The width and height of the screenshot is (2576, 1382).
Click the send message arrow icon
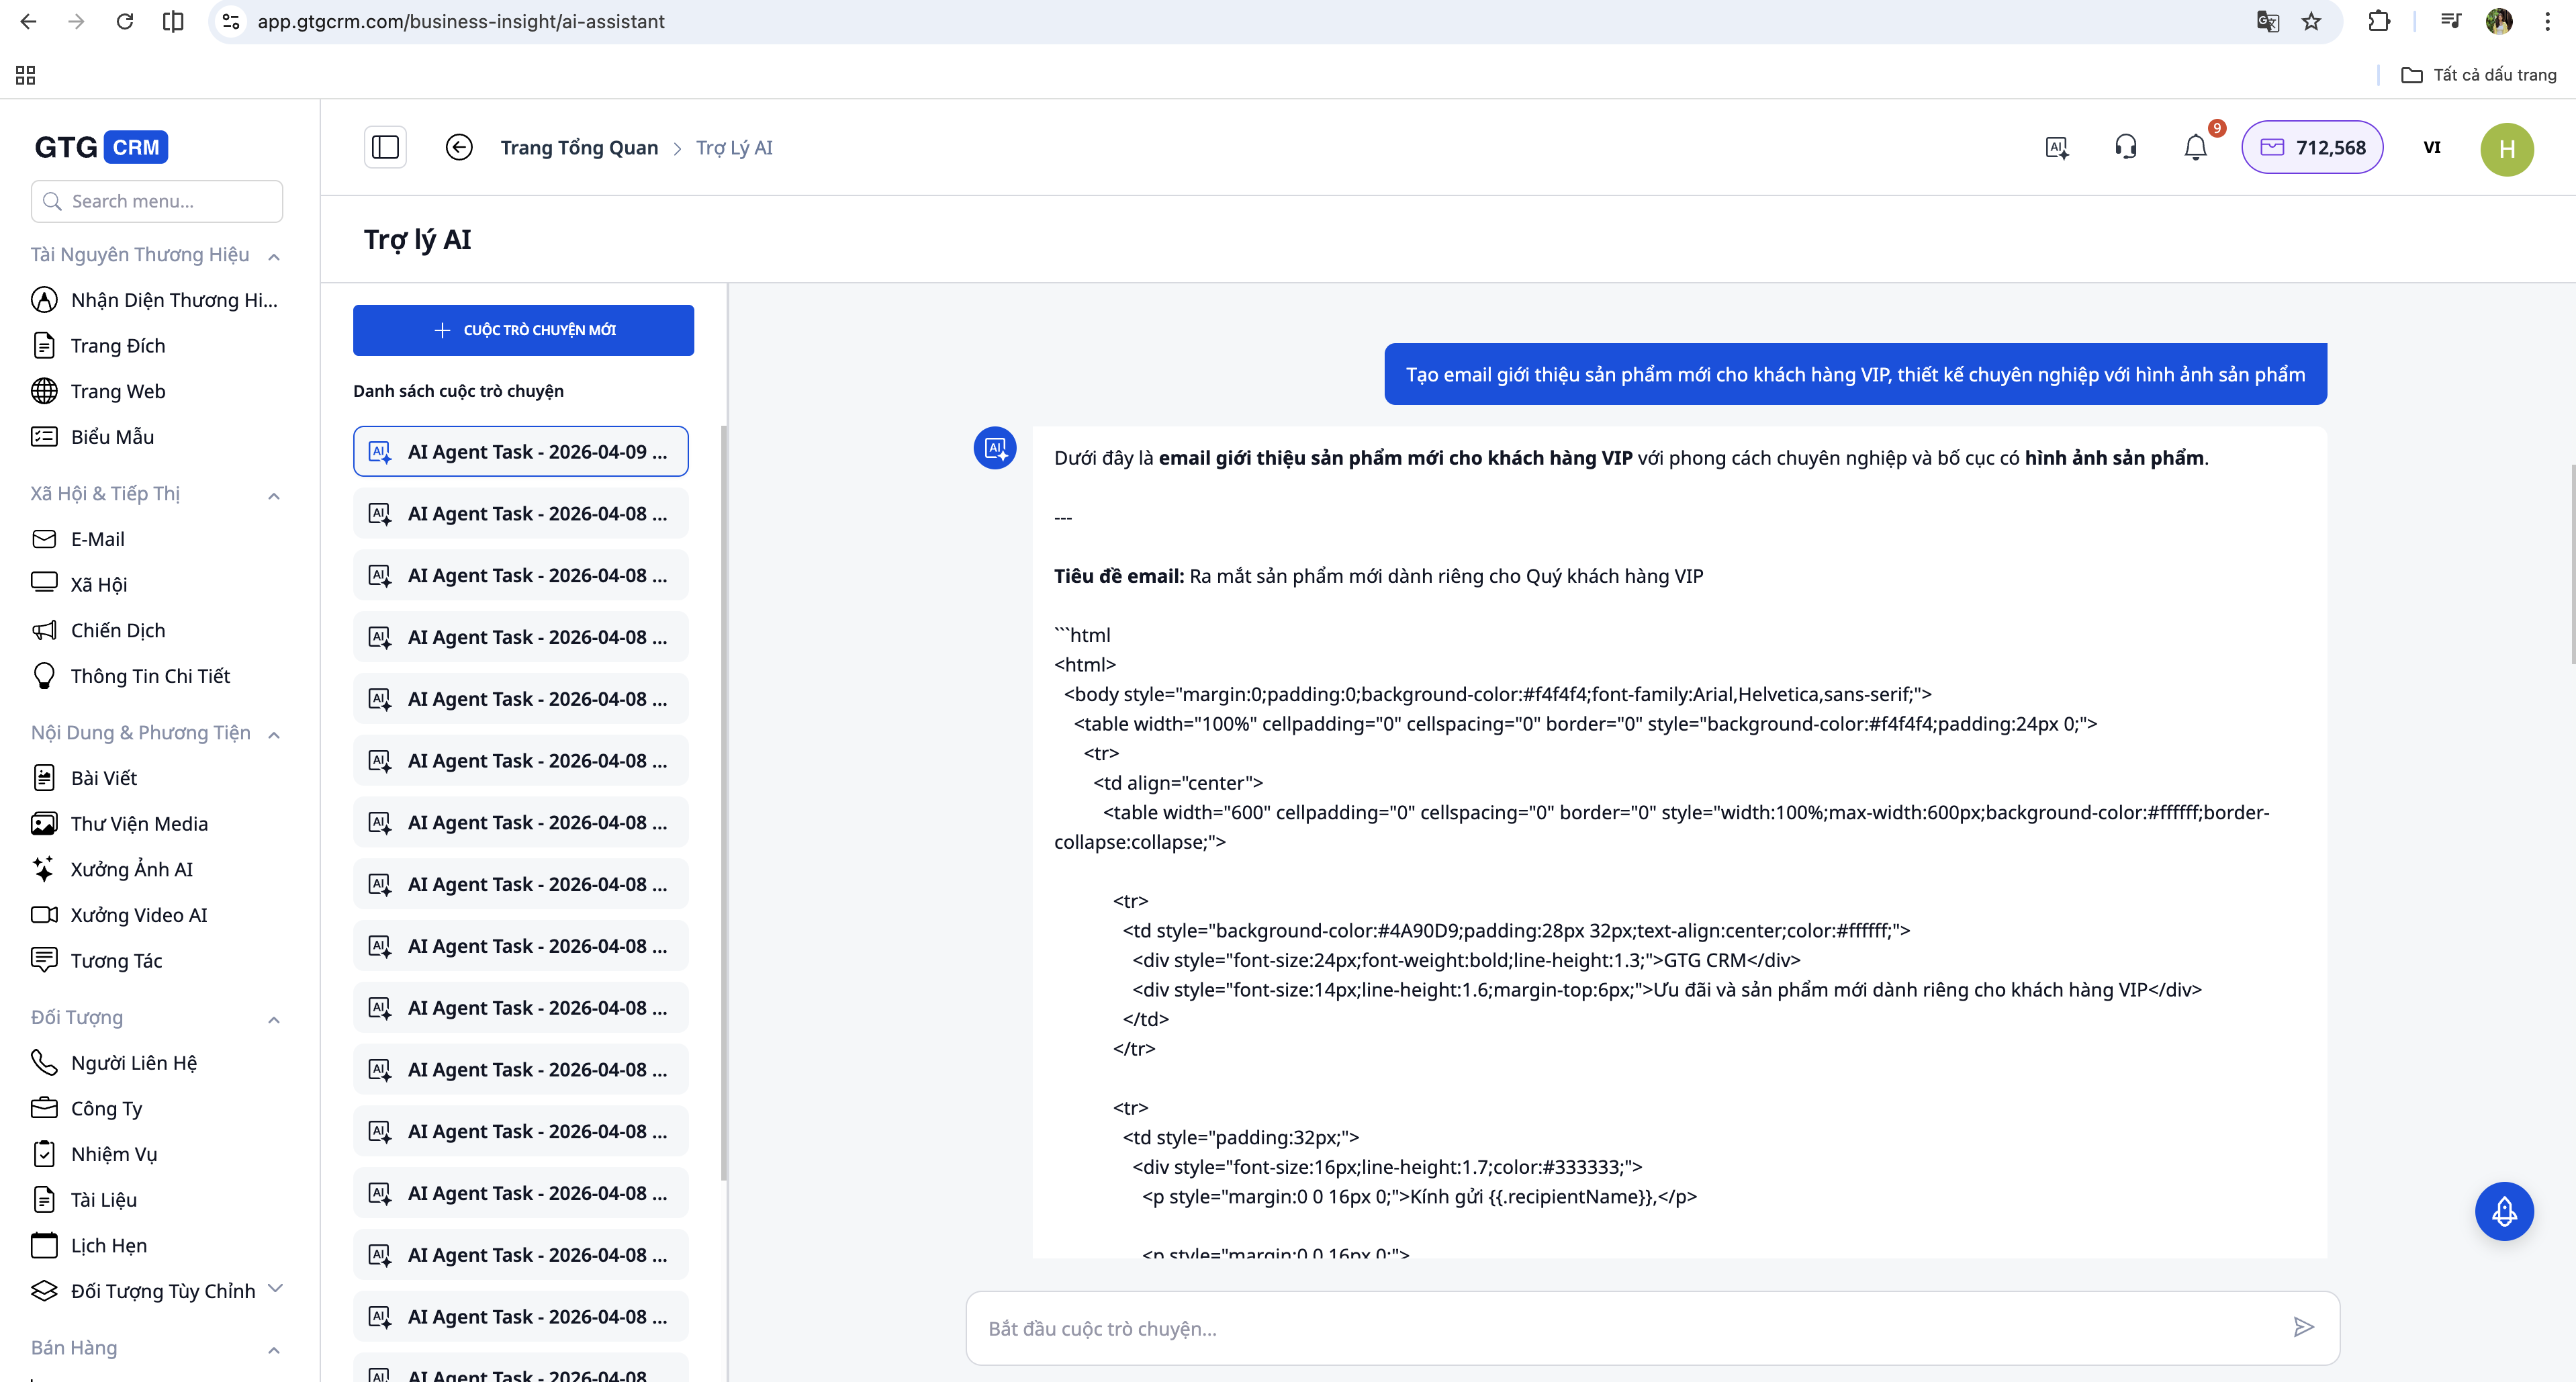pyautogui.click(x=2303, y=1327)
